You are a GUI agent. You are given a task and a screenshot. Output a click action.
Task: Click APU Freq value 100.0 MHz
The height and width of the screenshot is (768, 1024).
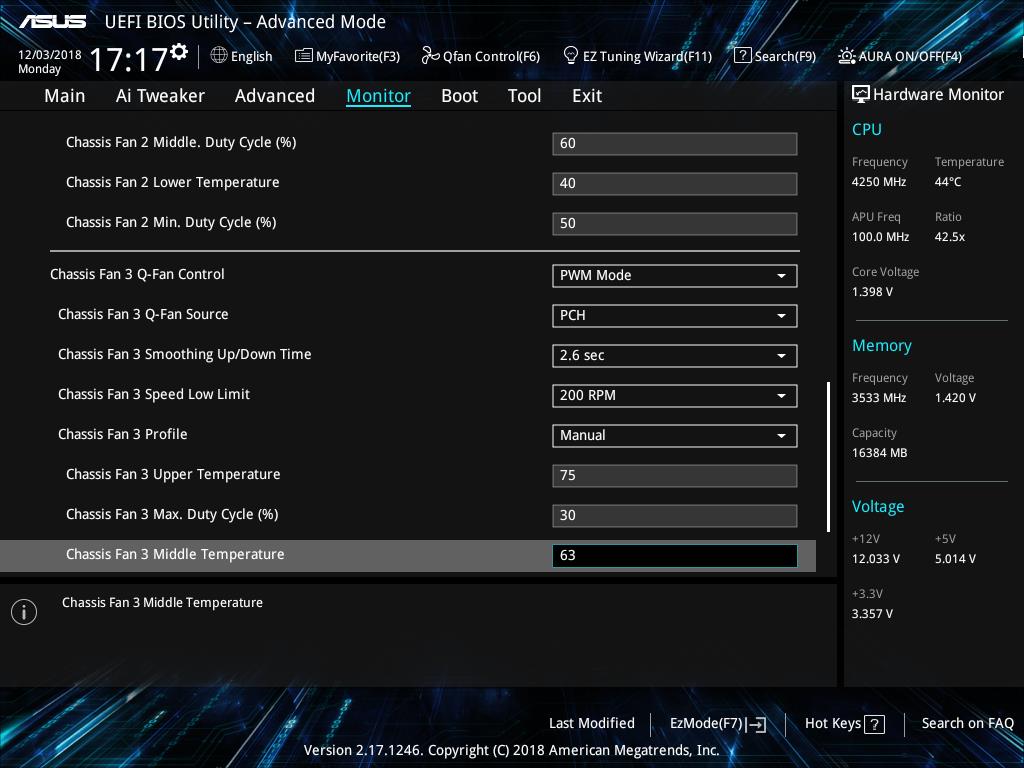click(x=880, y=237)
